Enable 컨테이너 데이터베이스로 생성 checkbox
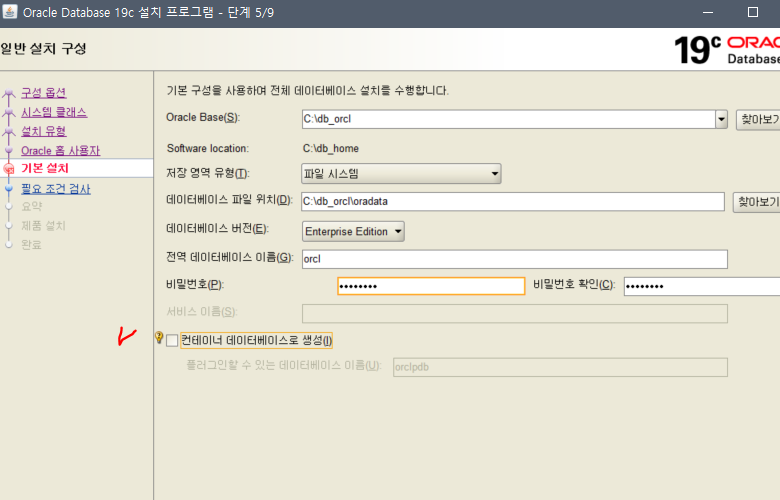 (172, 340)
